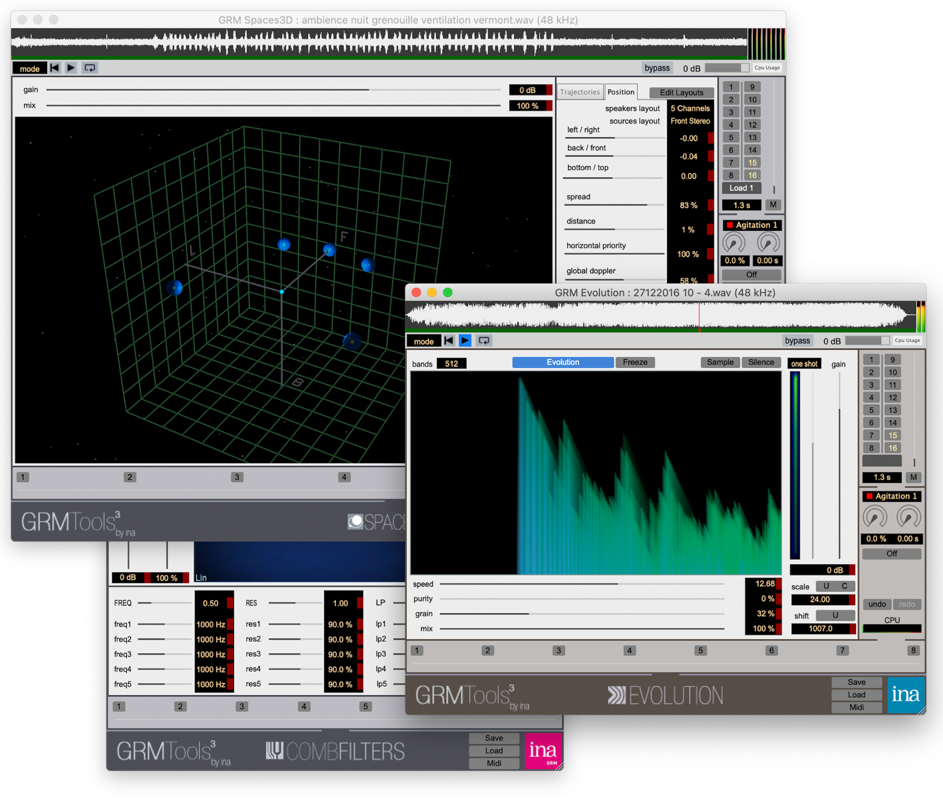
Task: Click the Off button in the Spaces3D window
Action: [x=751, y=274]
